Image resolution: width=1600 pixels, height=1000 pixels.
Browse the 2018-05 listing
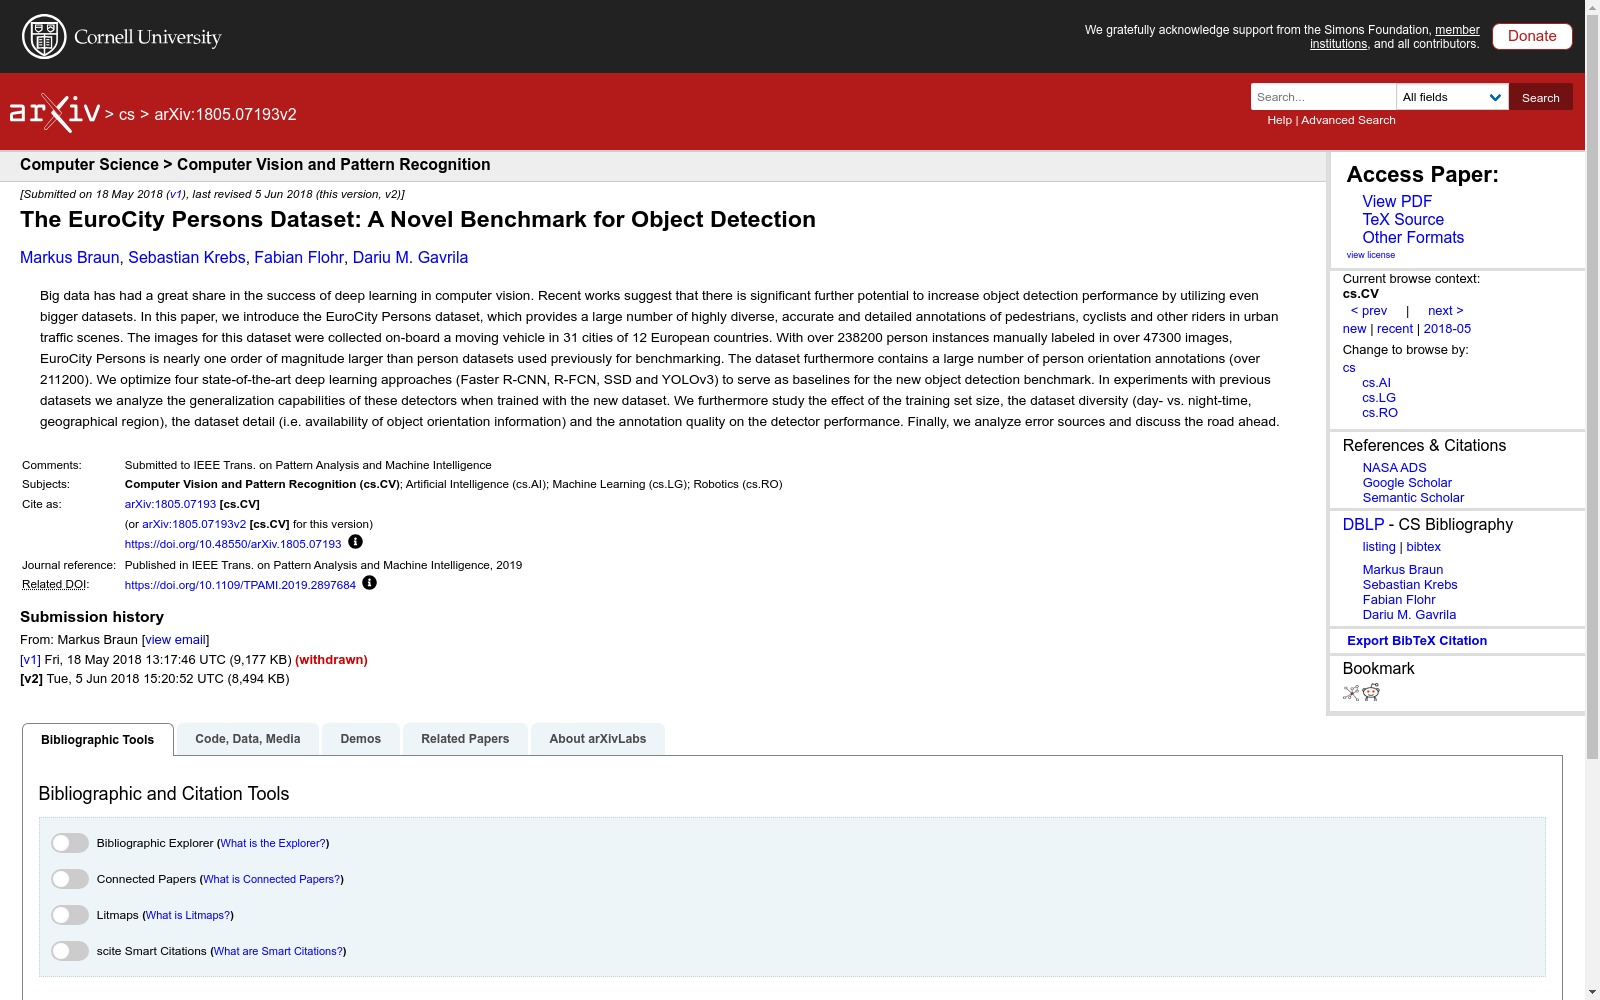point(1447,329)
